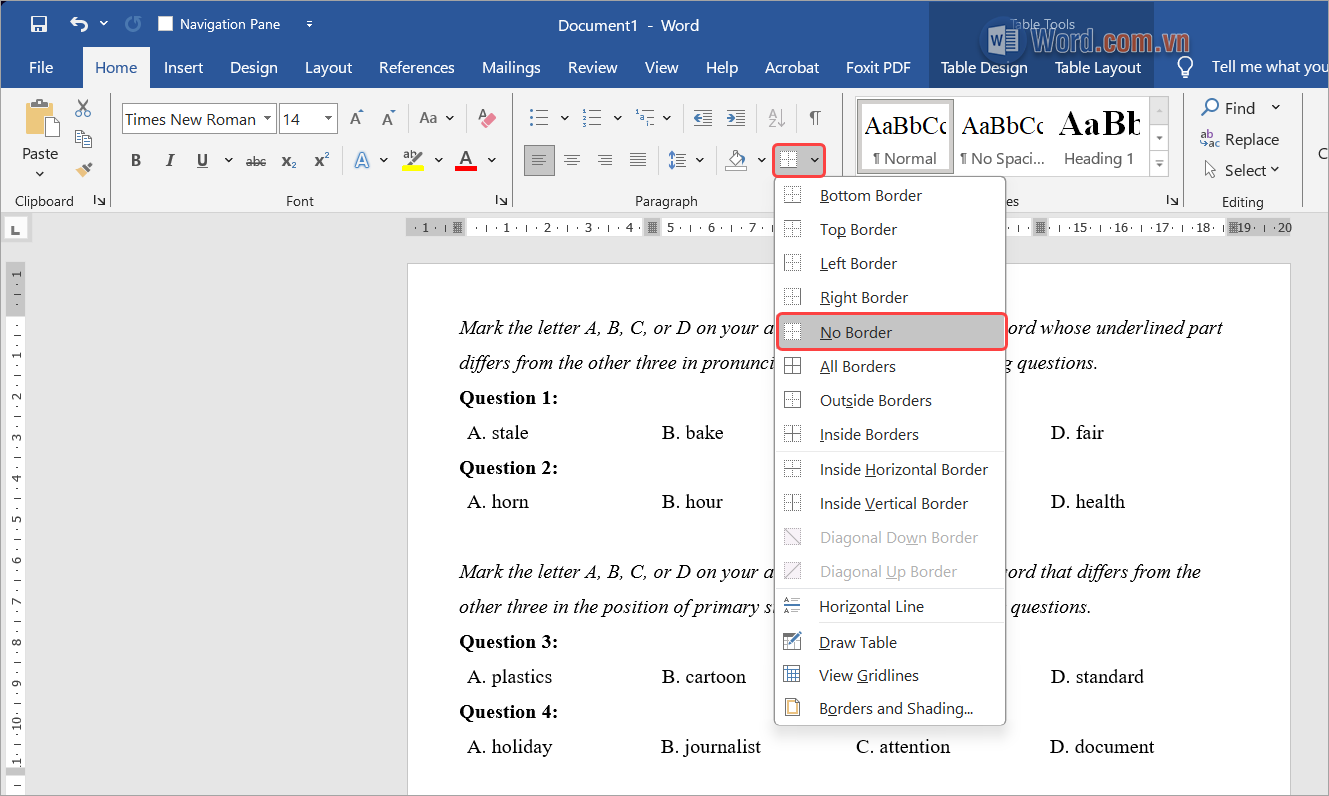The height and width of the screenshot is (796, 1329).
Task: Open Replace dialog
Action: [1240, 139]
